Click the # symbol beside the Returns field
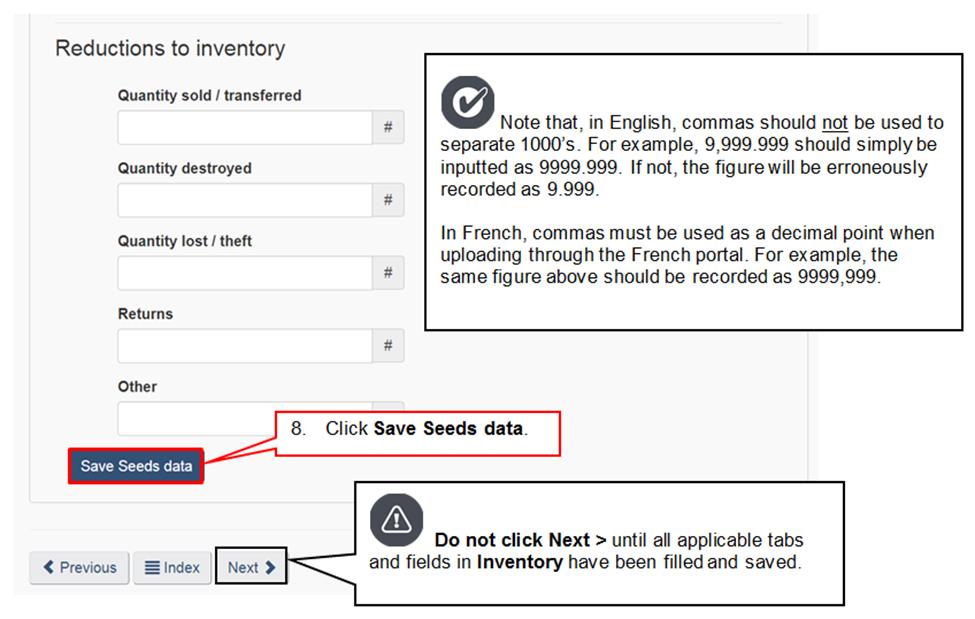Image resolution: width=975 pixels, height=619 pixels. pos(388,346)
